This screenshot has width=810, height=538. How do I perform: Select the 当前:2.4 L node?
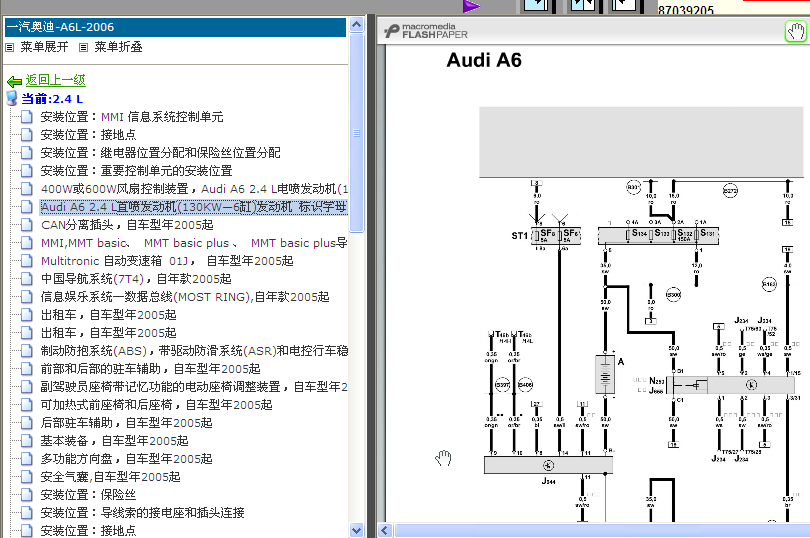click(x=52, y=99)
